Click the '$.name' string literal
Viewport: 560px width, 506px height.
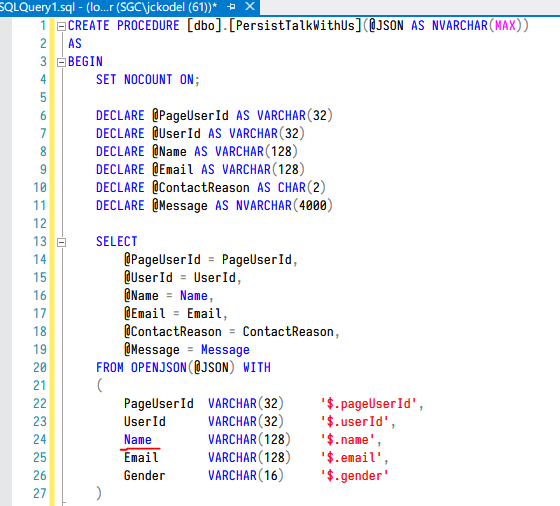348,440
